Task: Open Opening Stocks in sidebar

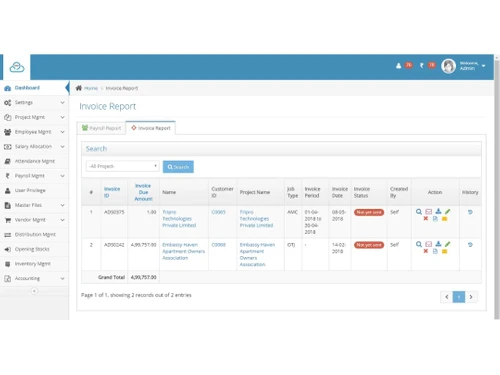Action: pos(34,249)
